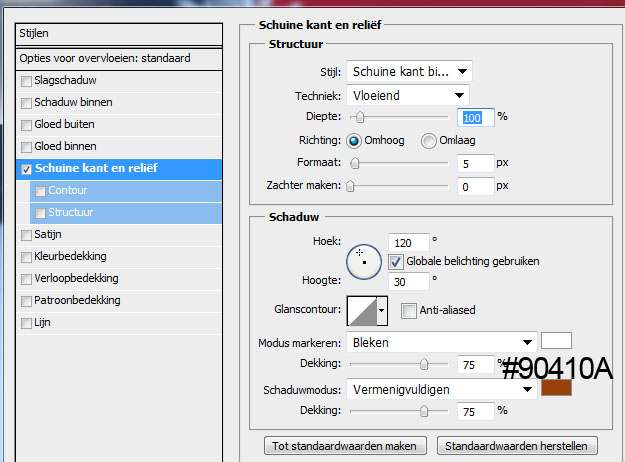Select the Contour sub-style row
The height and width of the screenshot is (462, 625).
[x=126, y=191]
